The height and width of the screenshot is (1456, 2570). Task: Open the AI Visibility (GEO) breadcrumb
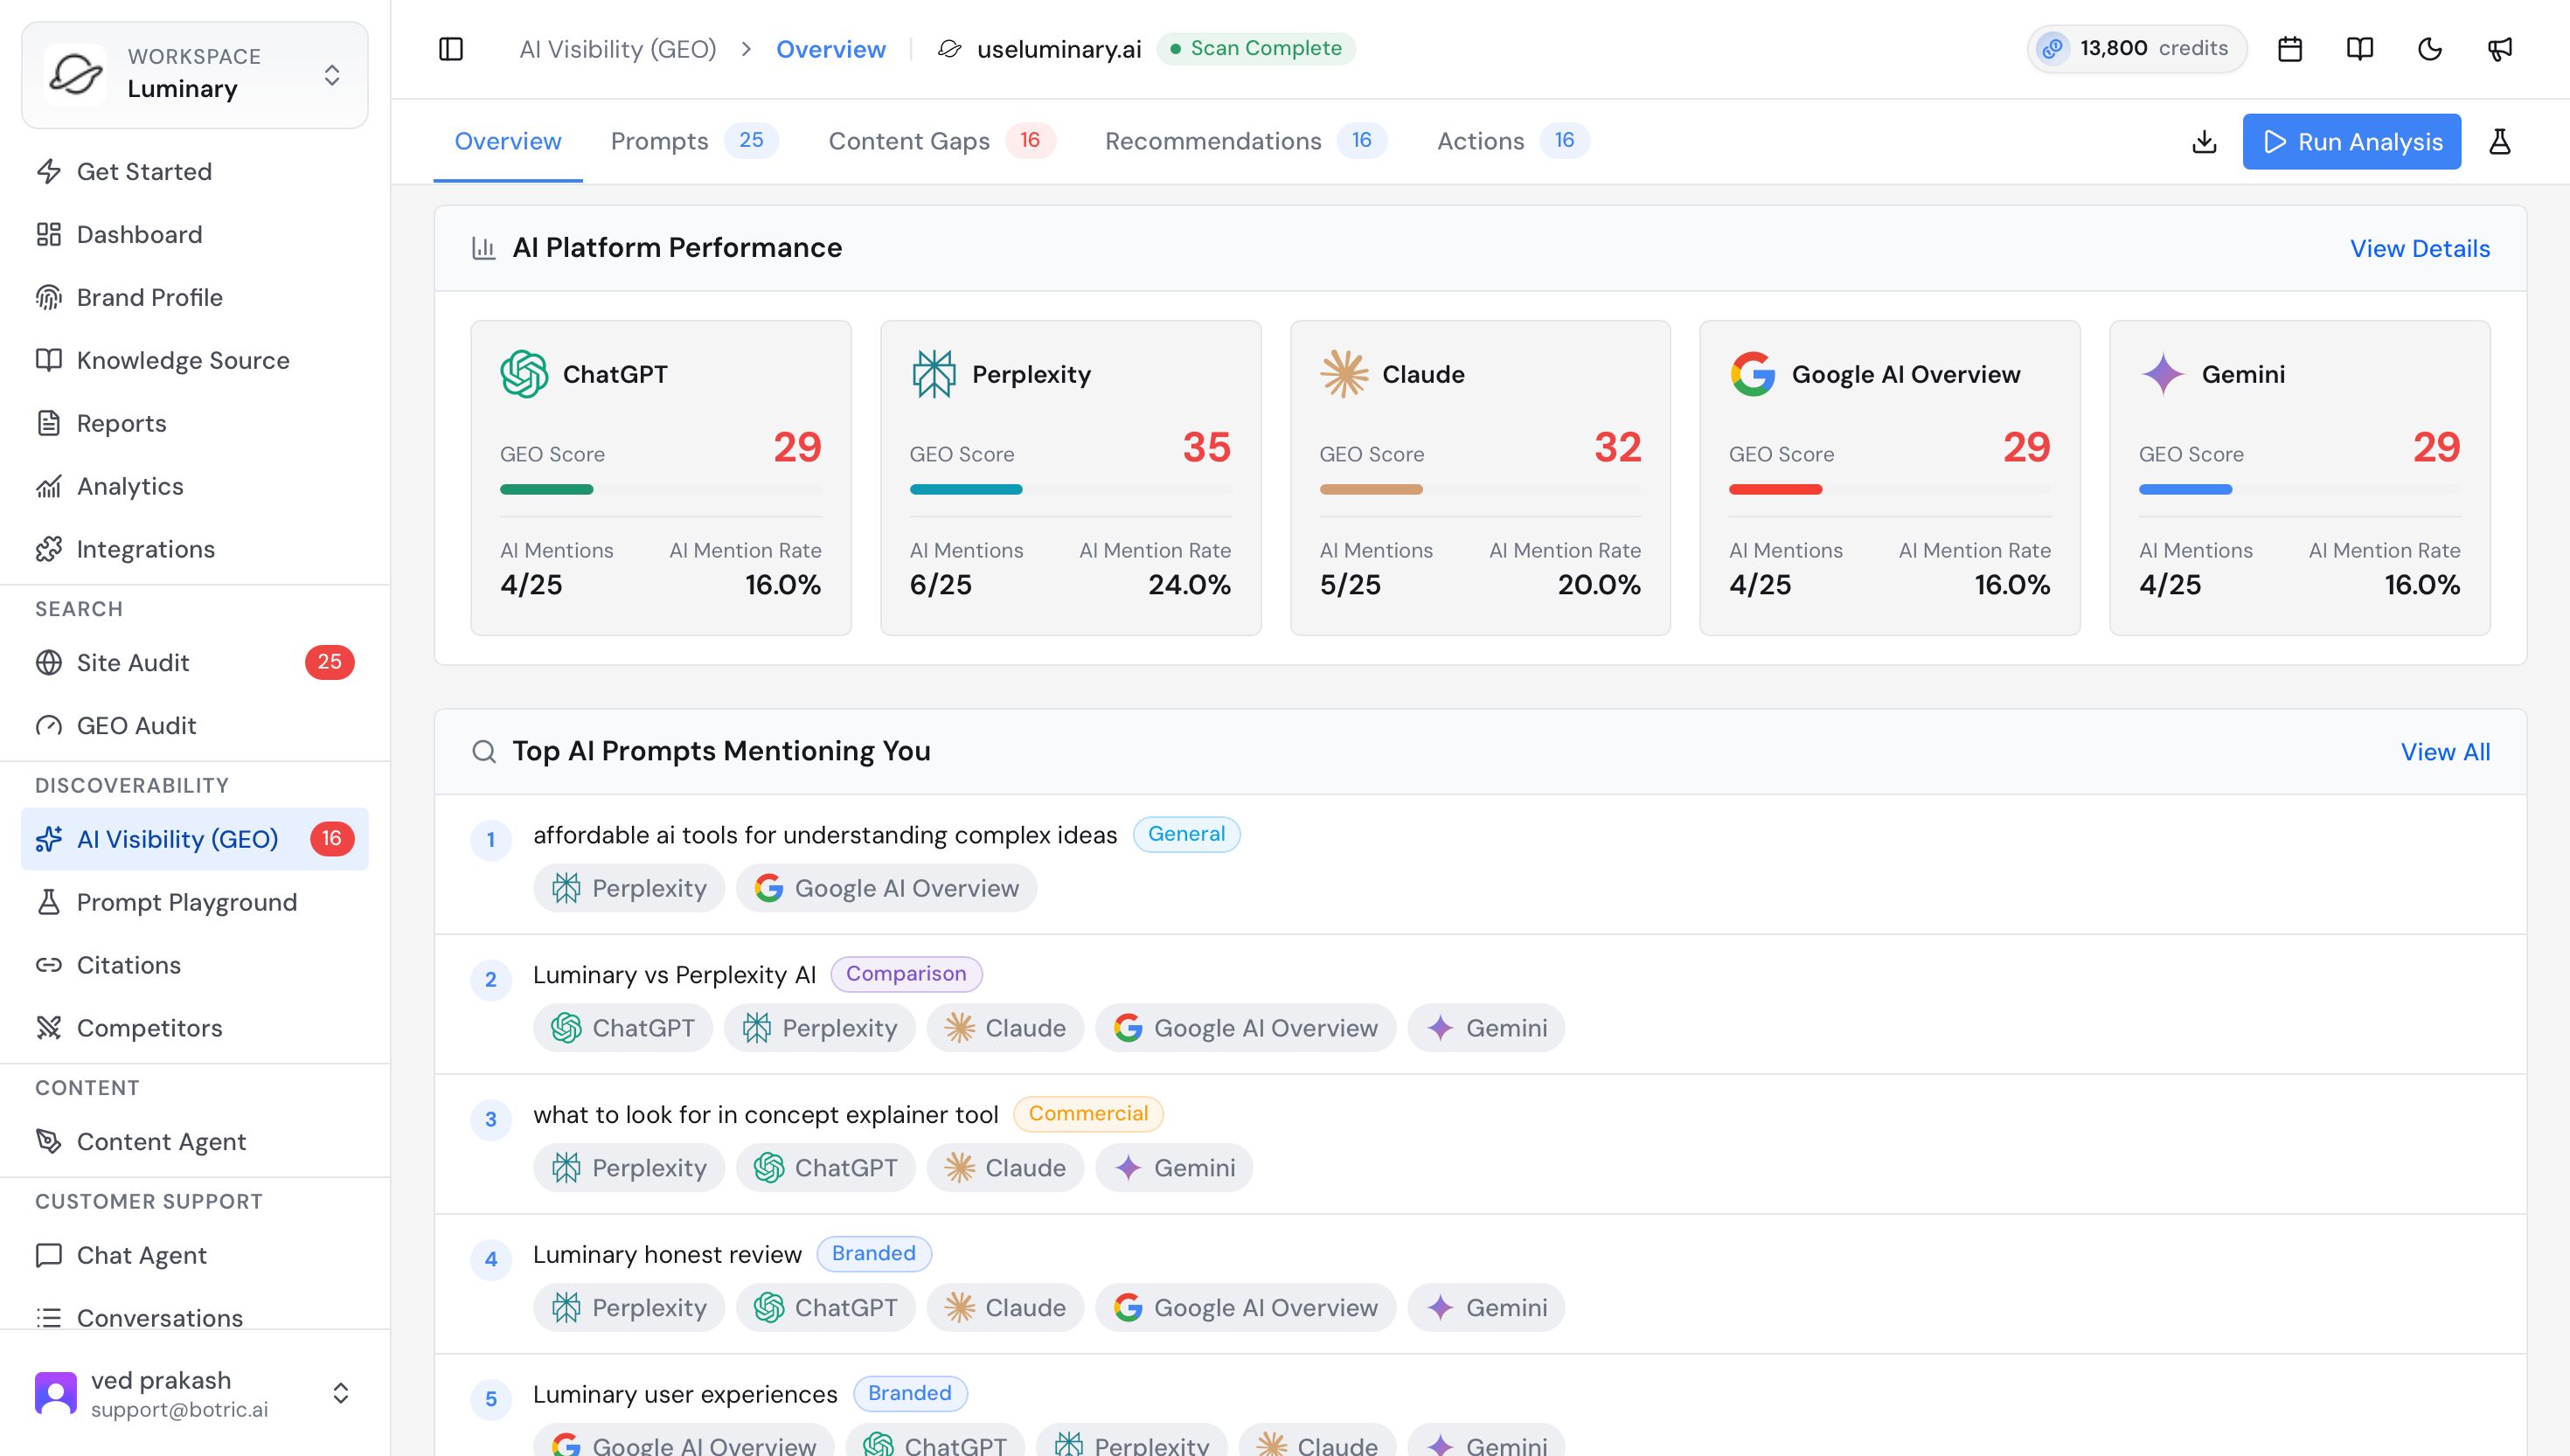coord(617,49)
